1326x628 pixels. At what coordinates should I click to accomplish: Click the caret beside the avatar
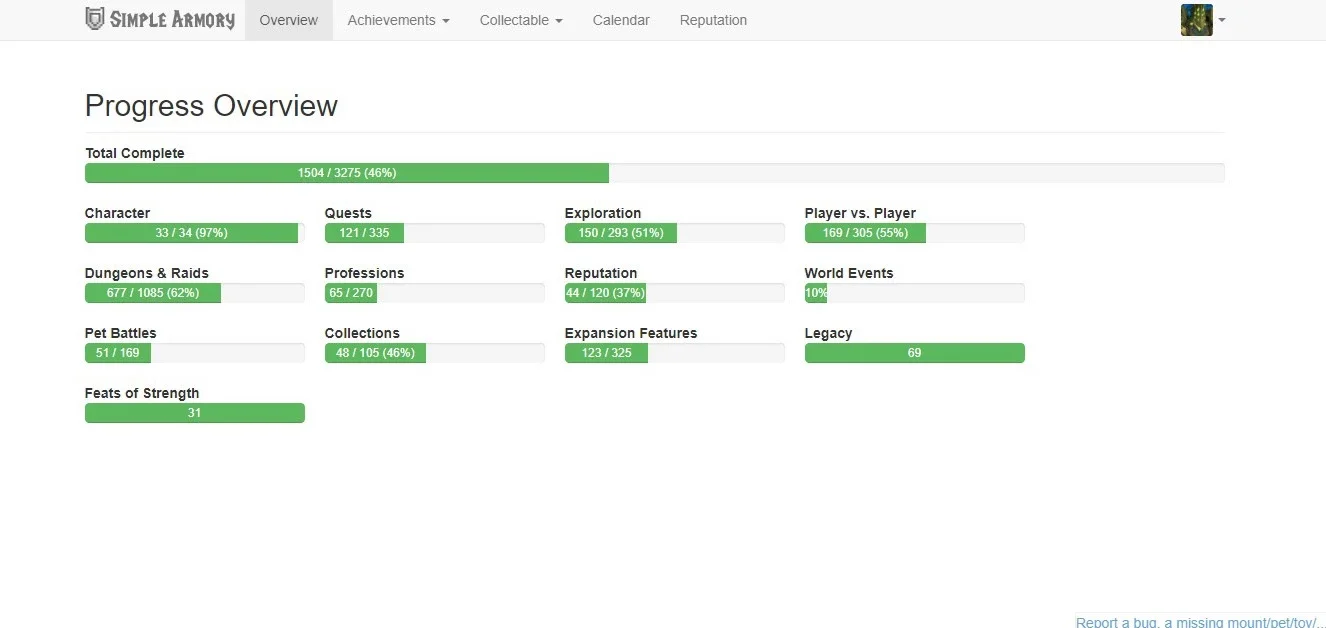1222,20
